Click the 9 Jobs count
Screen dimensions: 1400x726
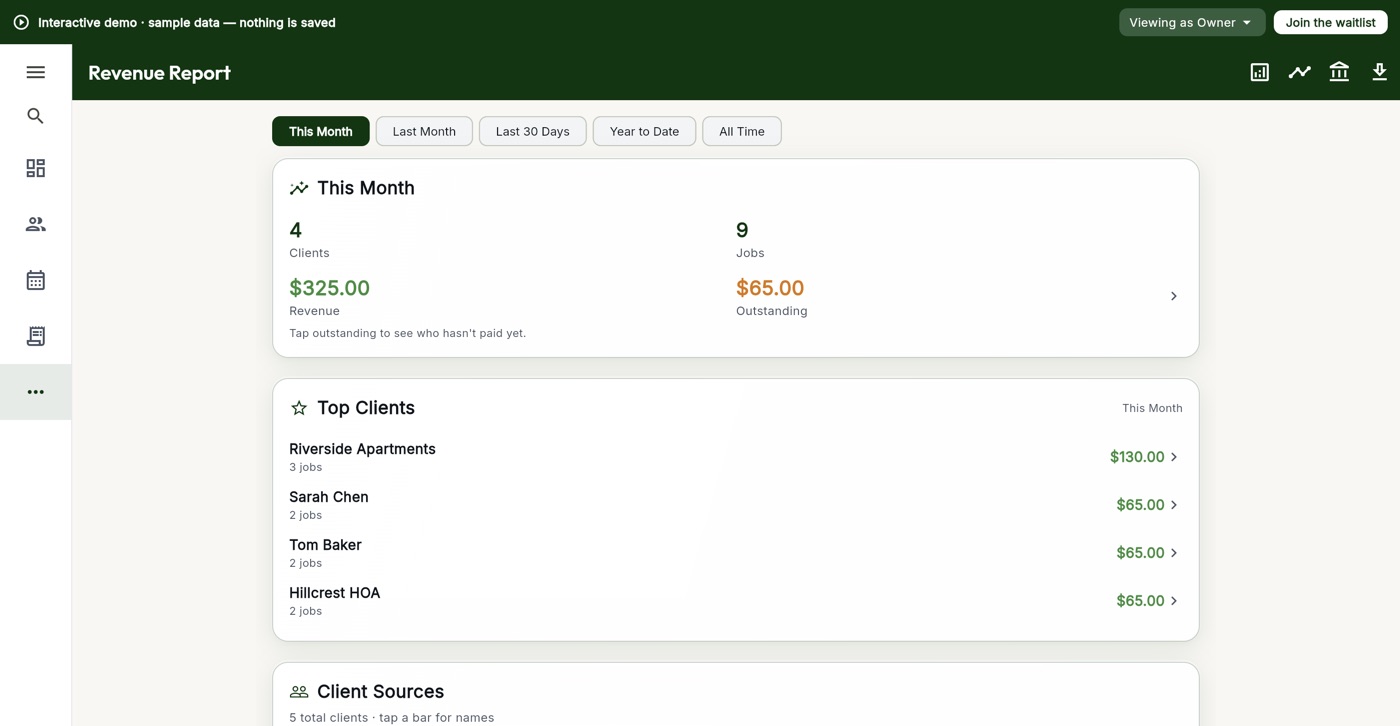[742, 230]
